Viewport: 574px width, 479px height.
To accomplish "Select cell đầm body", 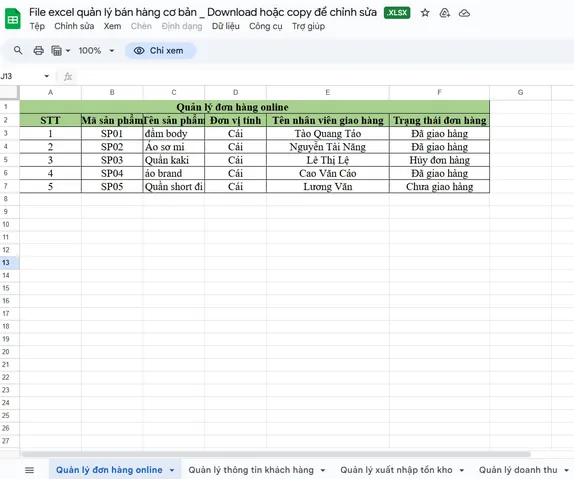I will [x=174, y=134].
